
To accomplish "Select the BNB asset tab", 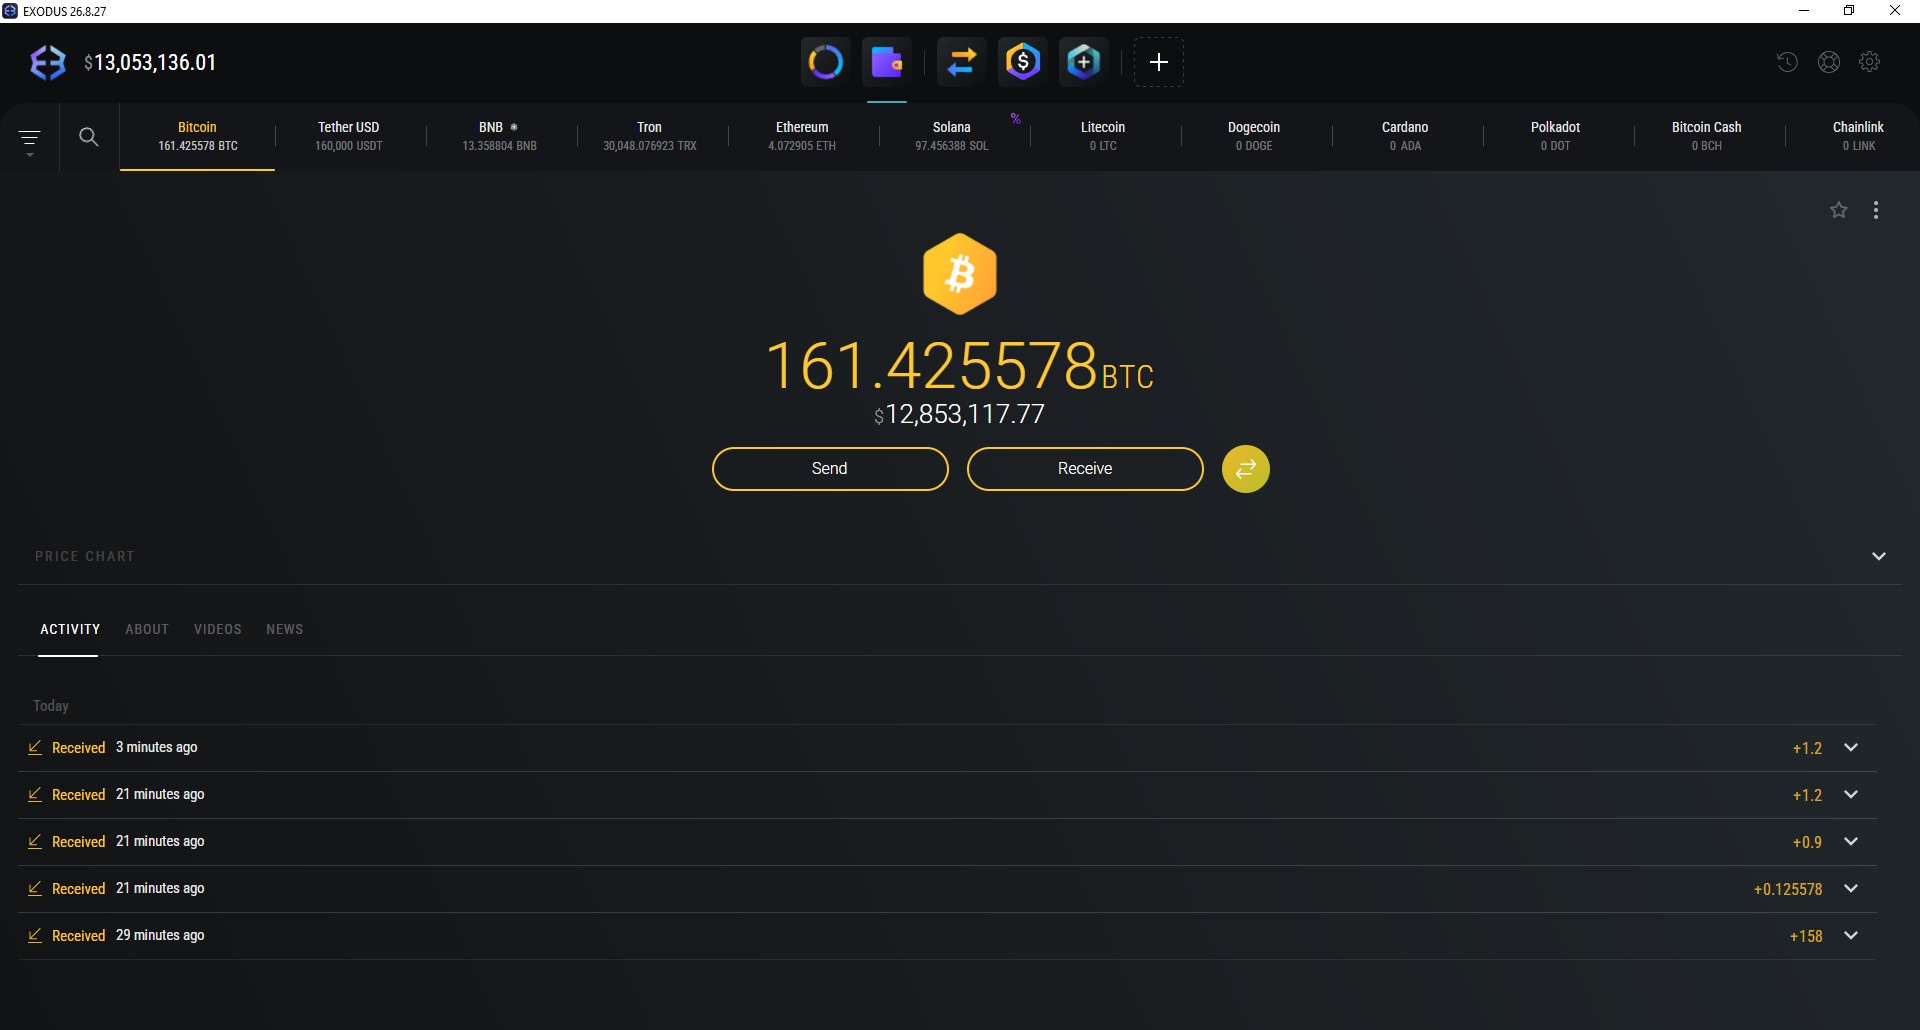I will [500, 137].
